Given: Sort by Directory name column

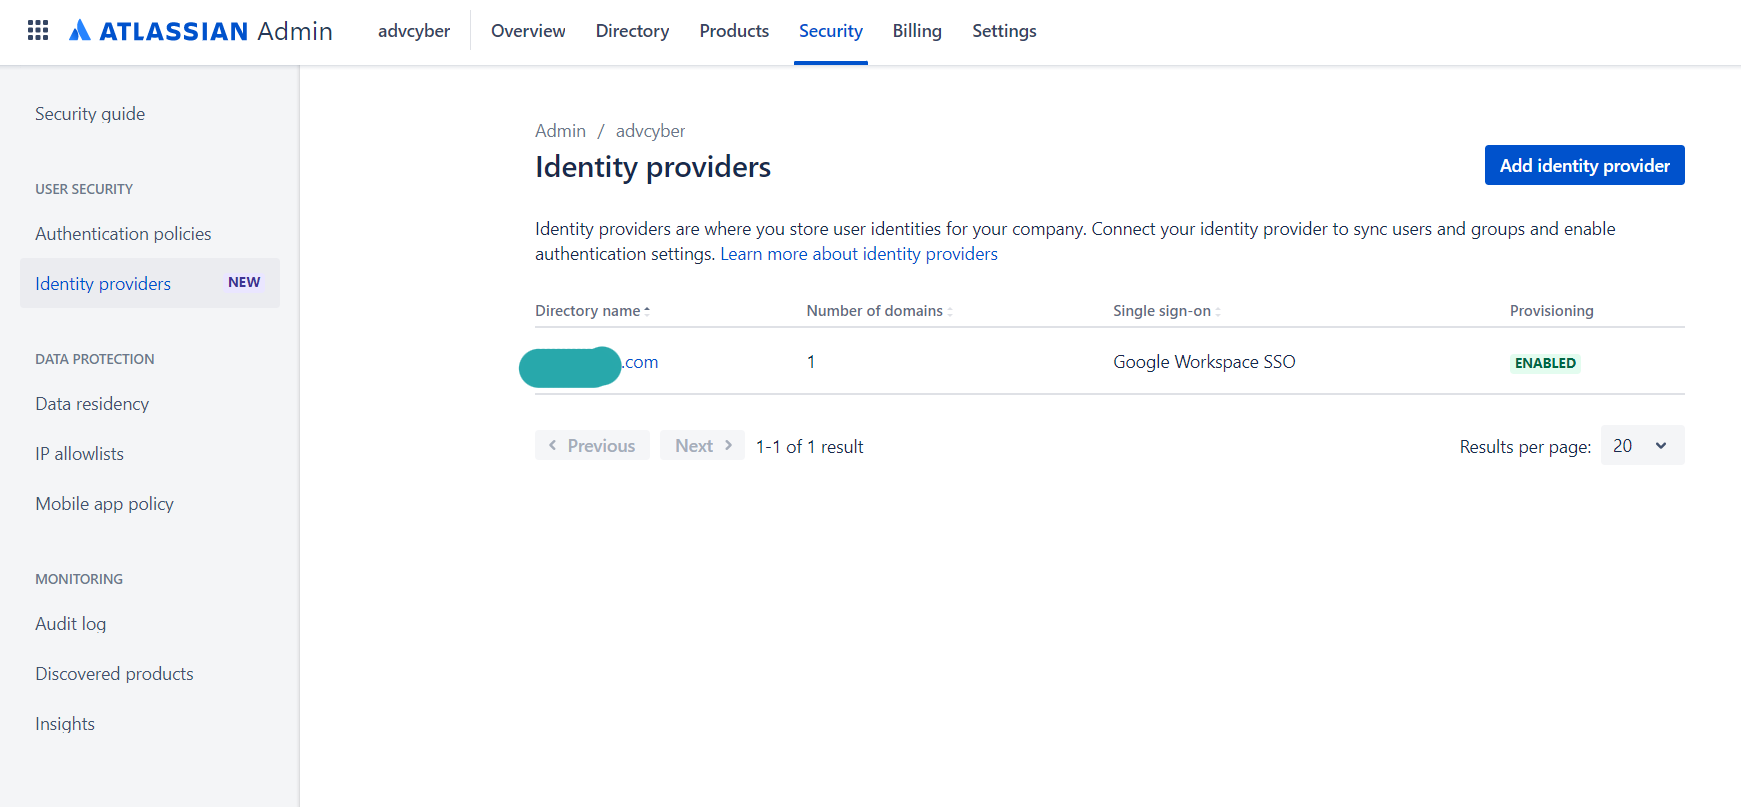Looking at the screenshot, I should pos(593,311).
